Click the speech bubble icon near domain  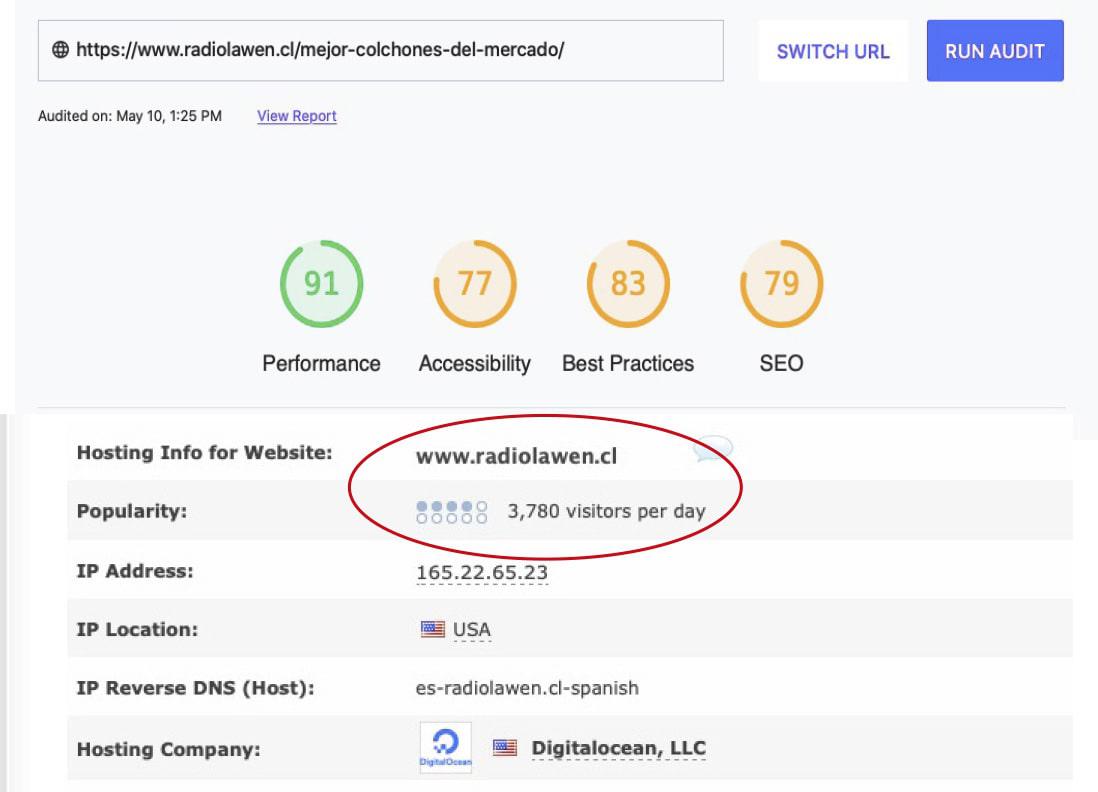pos(711,450)
